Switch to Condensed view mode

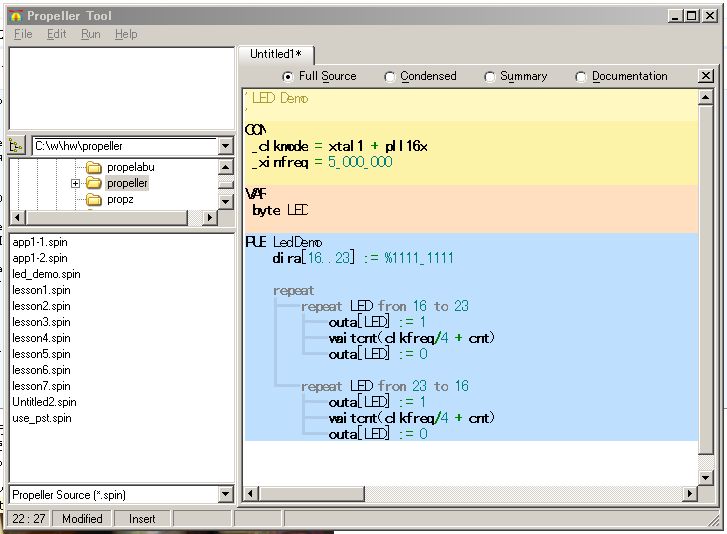click(x=390, y=77)
